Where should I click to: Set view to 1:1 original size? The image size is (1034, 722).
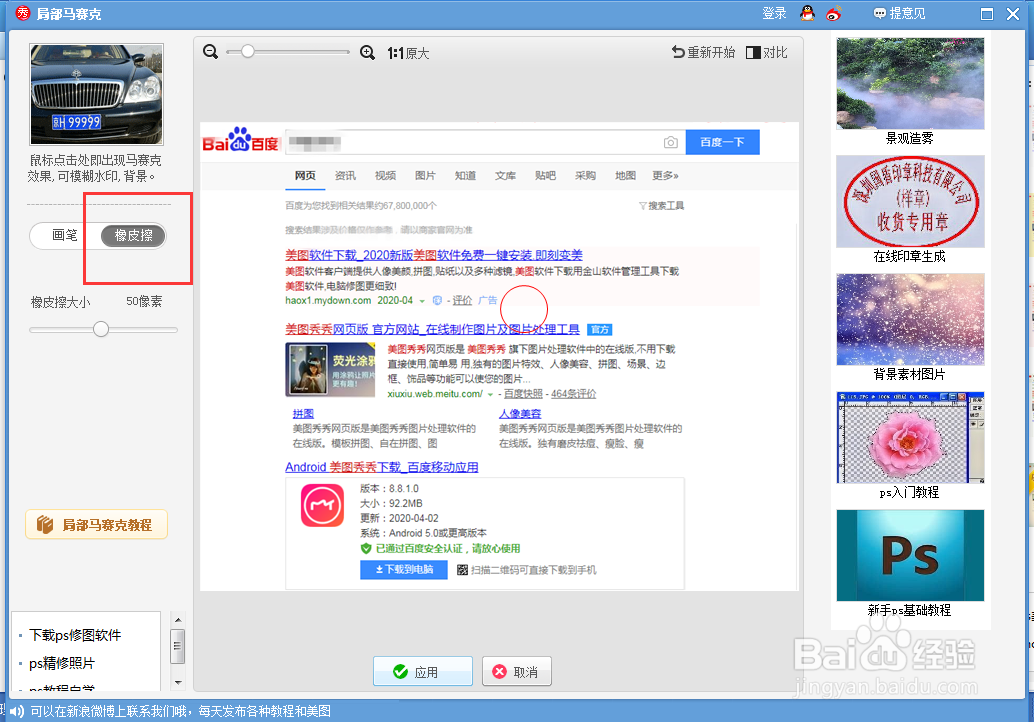coord(408,53)
